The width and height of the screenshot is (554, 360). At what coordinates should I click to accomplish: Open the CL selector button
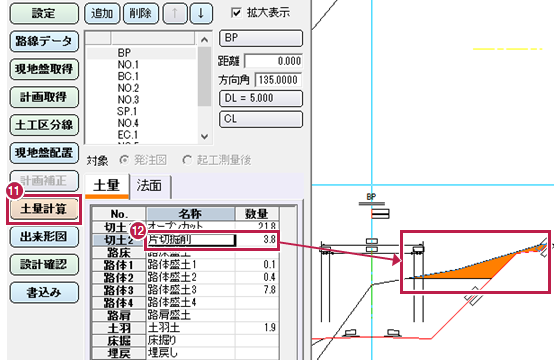coord(261,119)
